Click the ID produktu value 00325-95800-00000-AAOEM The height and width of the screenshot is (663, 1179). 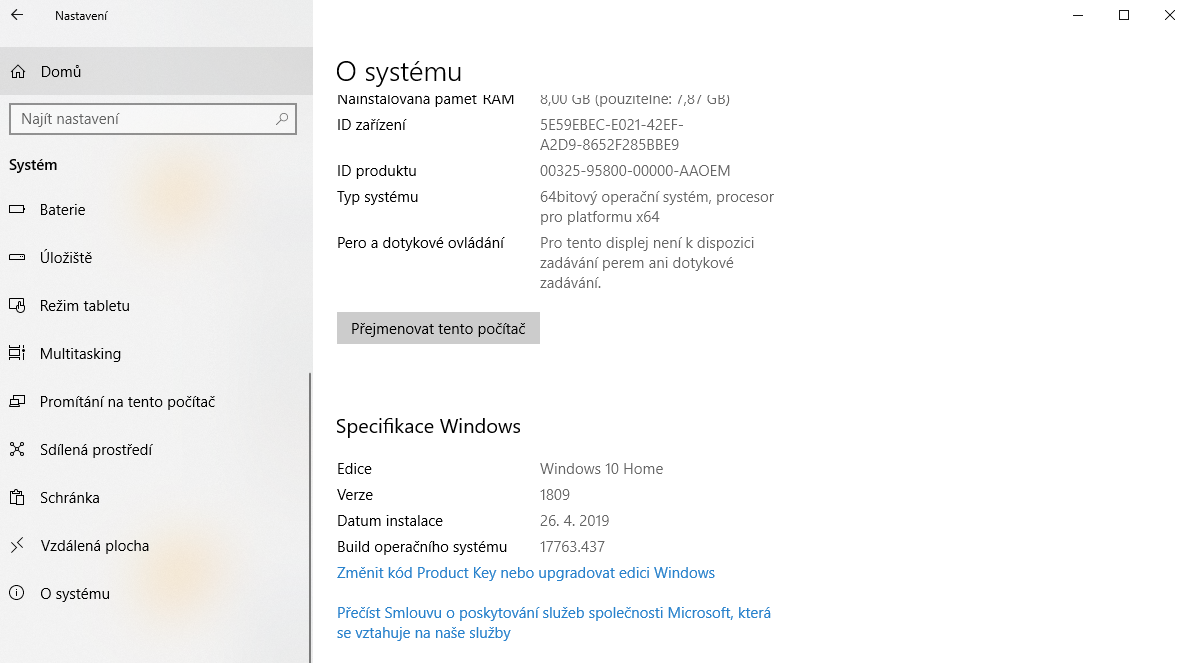(x=635, y=171)
